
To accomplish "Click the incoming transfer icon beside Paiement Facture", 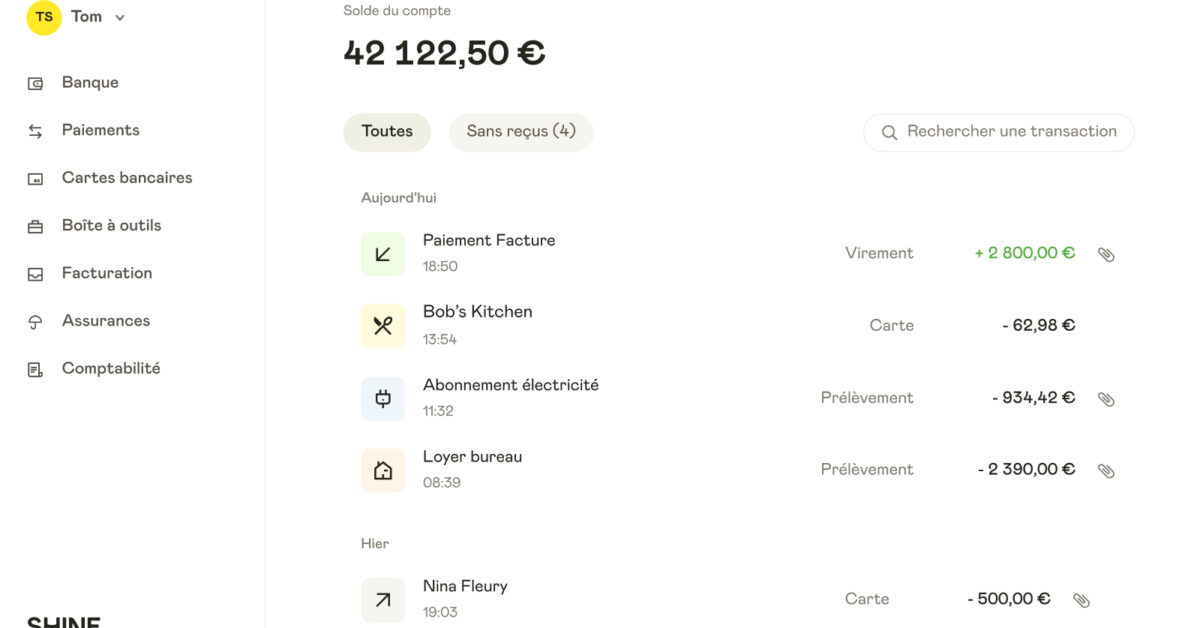I will point(383,253).
